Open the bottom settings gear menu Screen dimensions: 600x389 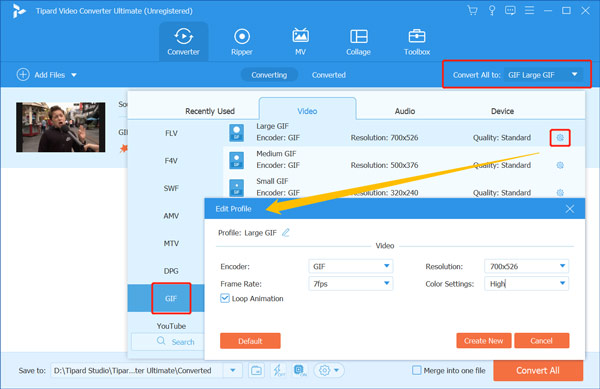pos(329,370)
